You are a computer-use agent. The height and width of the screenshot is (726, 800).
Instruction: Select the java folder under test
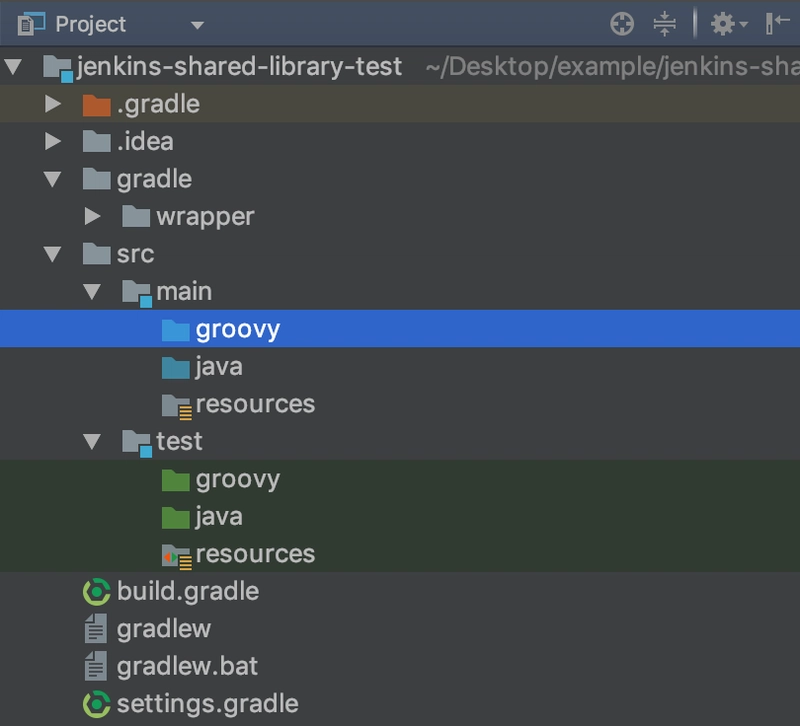click(219, 517)
